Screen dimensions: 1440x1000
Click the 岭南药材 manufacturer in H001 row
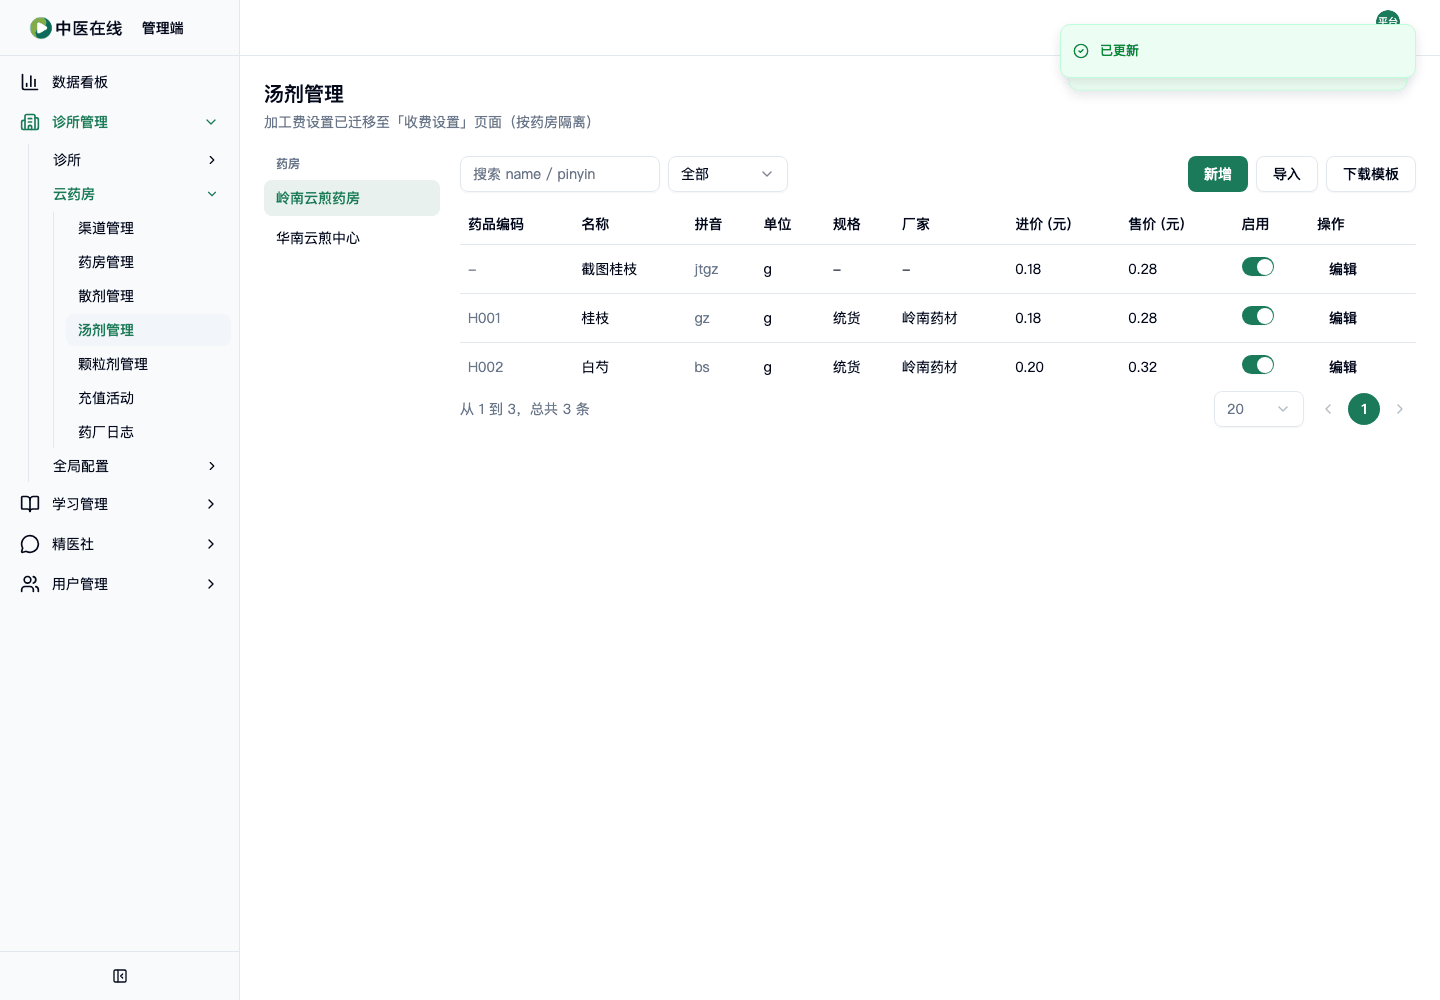(930, 318)
